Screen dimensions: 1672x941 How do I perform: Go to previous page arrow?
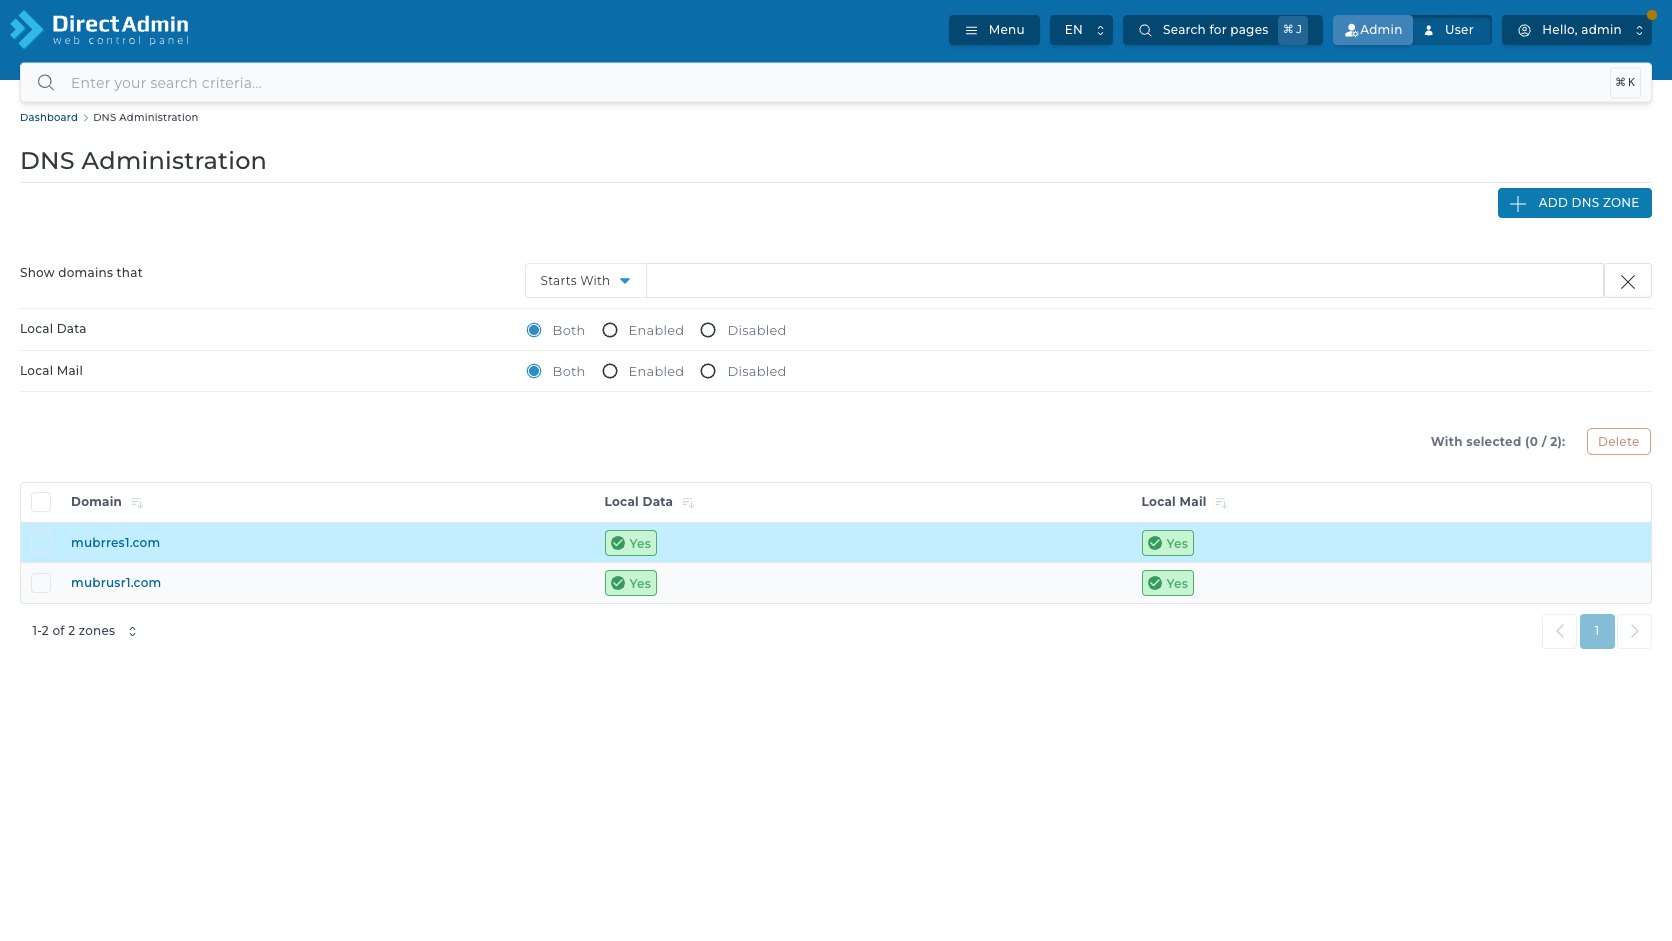[x=1560, y=631]
